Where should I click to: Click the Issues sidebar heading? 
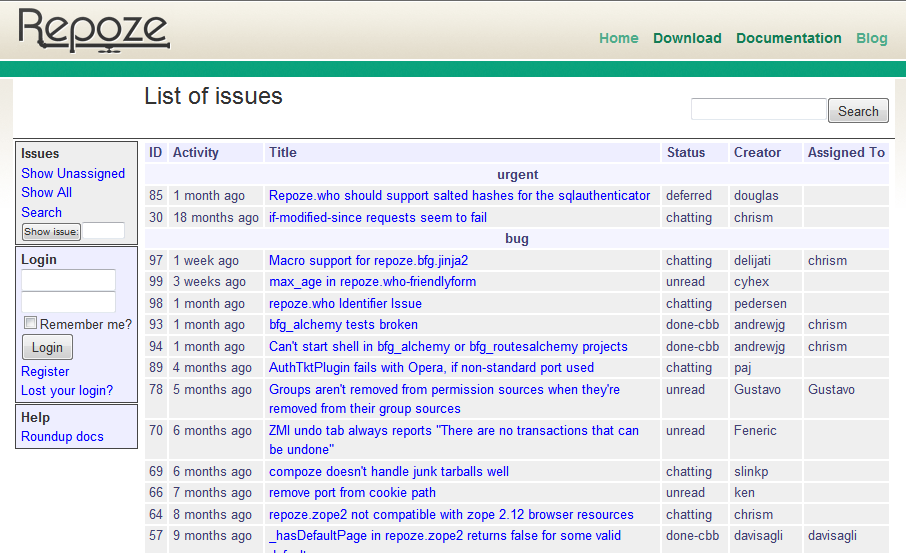40,154
